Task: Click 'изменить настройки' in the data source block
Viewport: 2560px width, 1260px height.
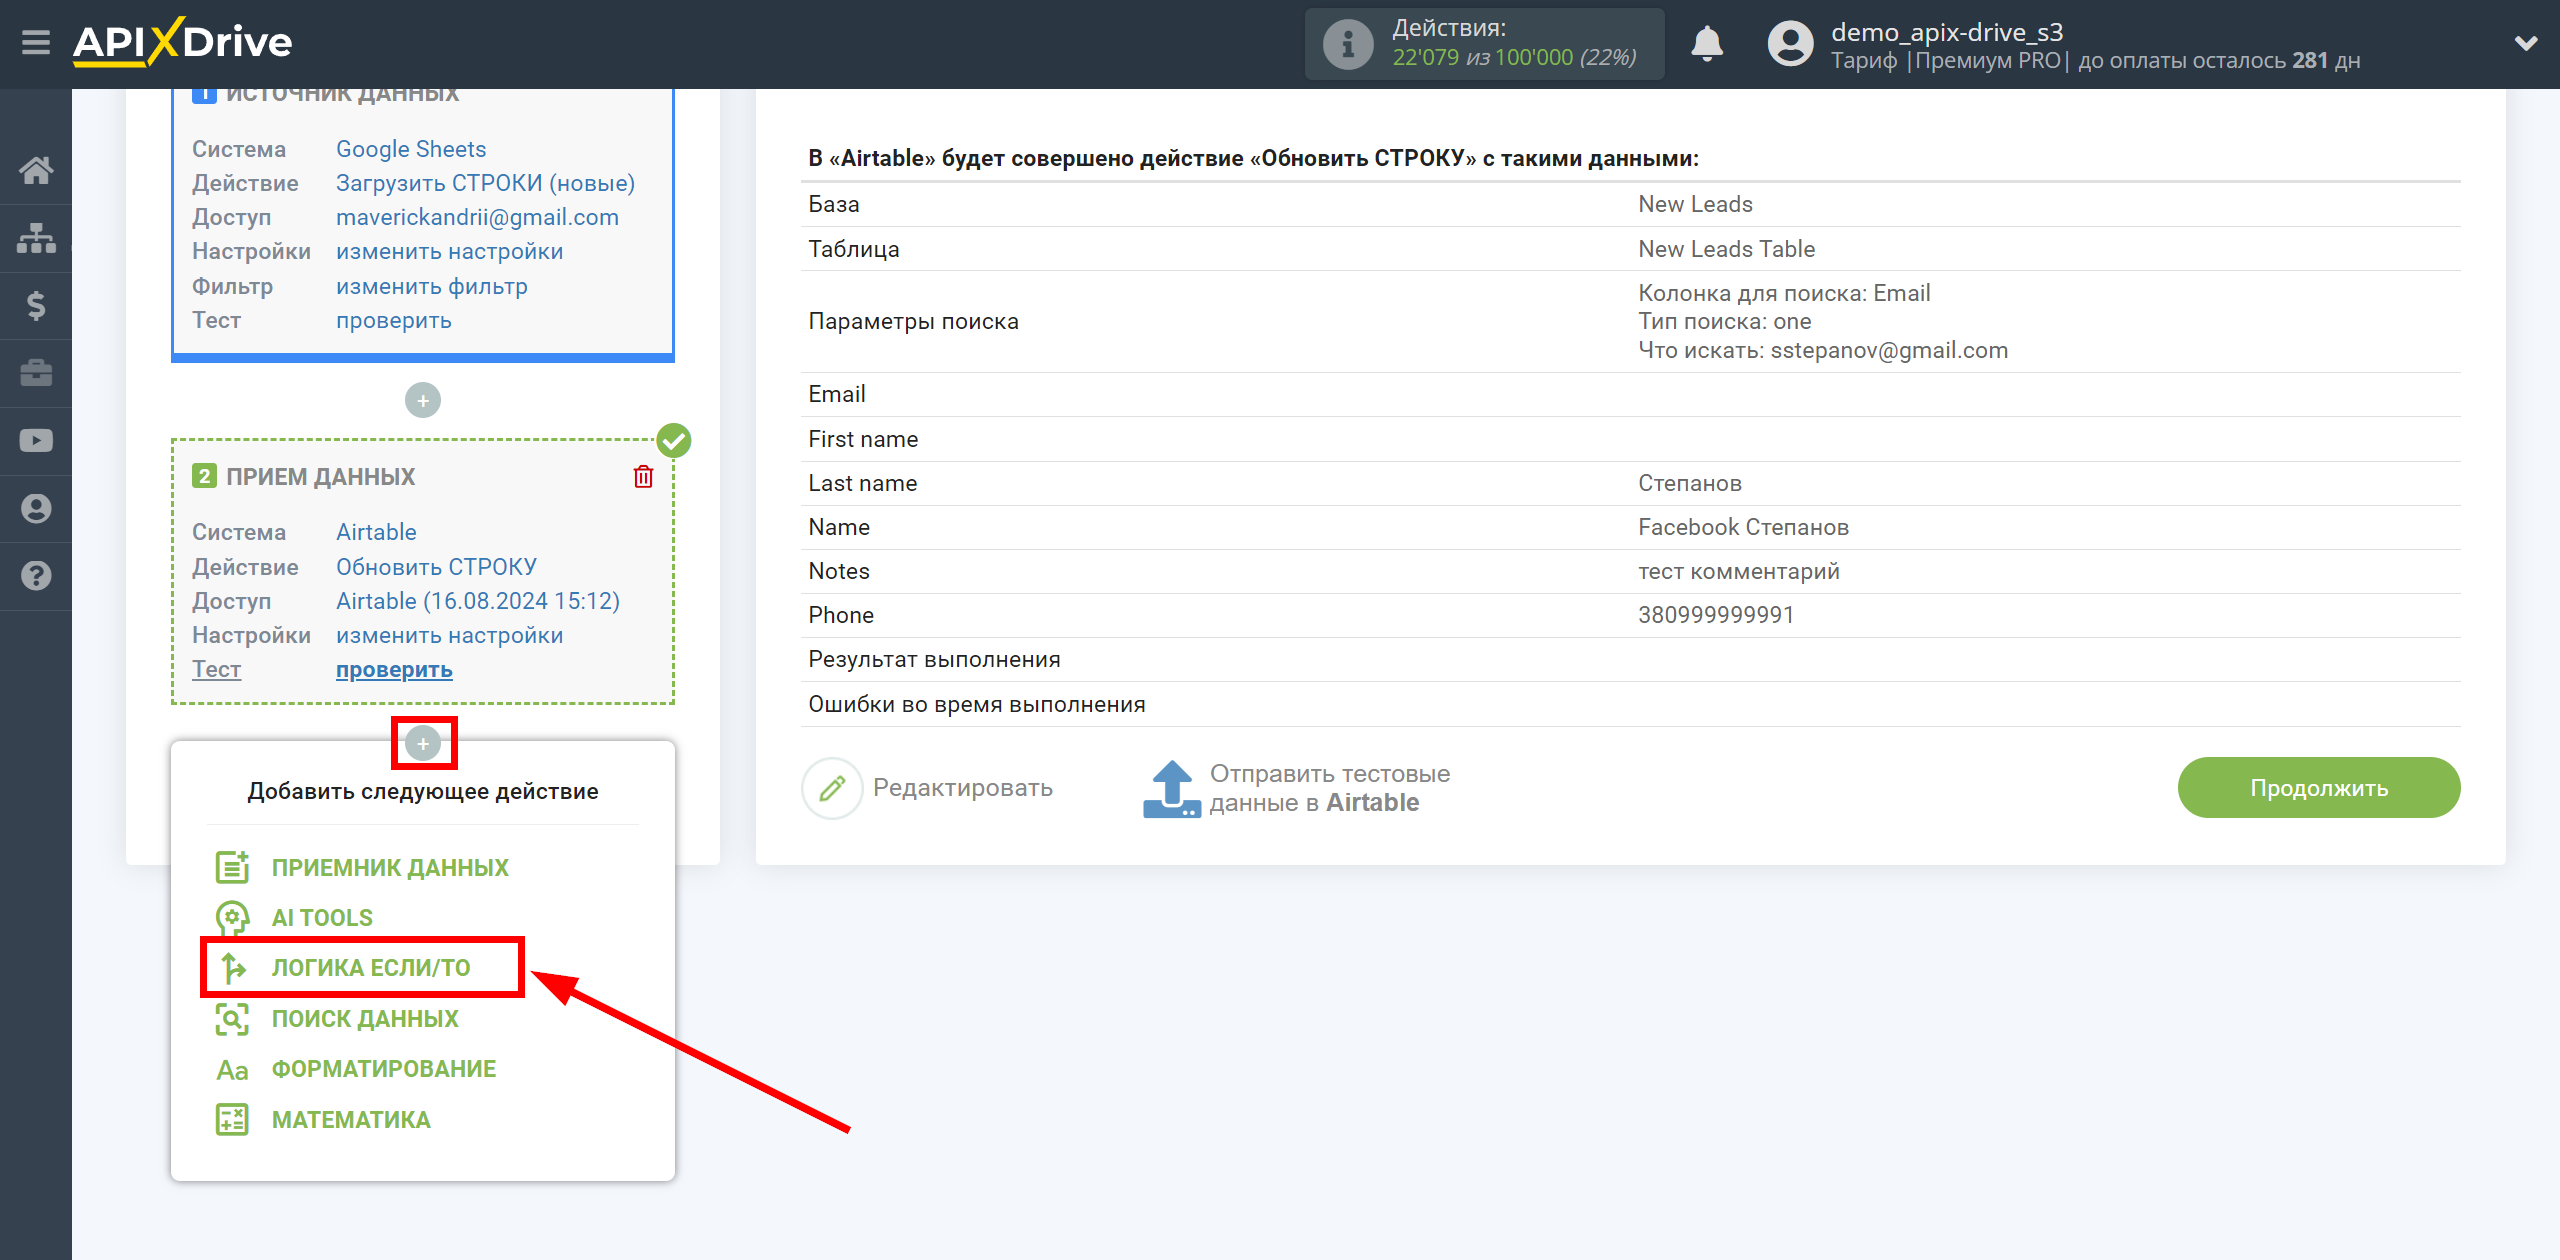Action: (449, 251)
